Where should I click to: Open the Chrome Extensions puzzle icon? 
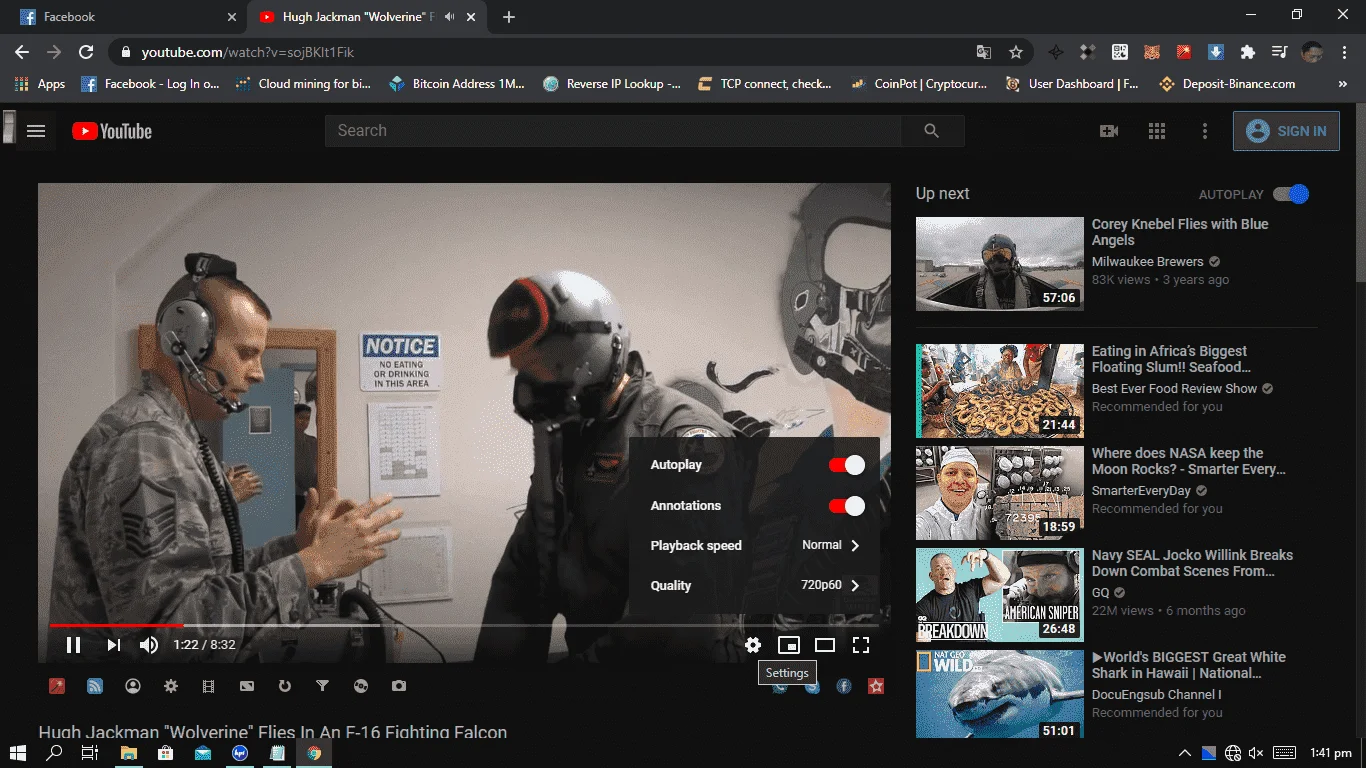[1247, 52]
